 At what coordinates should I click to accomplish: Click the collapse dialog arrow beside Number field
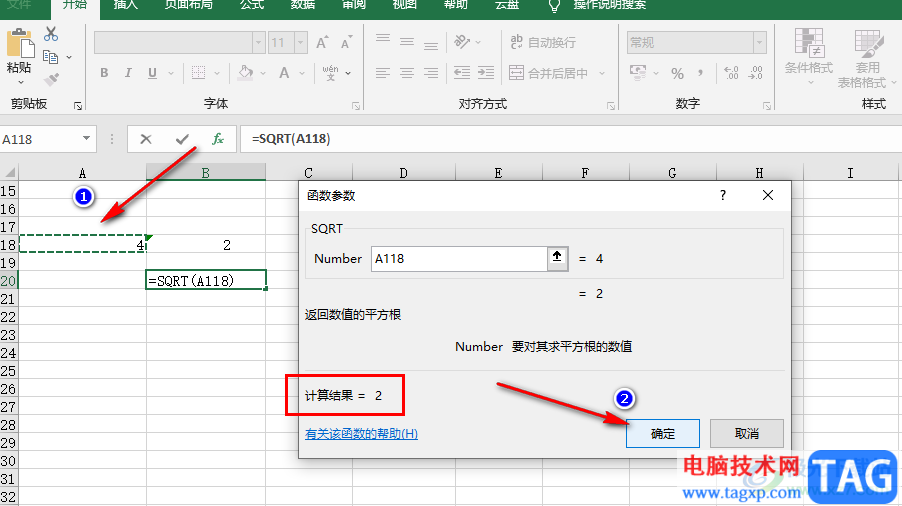click(557, 258)
